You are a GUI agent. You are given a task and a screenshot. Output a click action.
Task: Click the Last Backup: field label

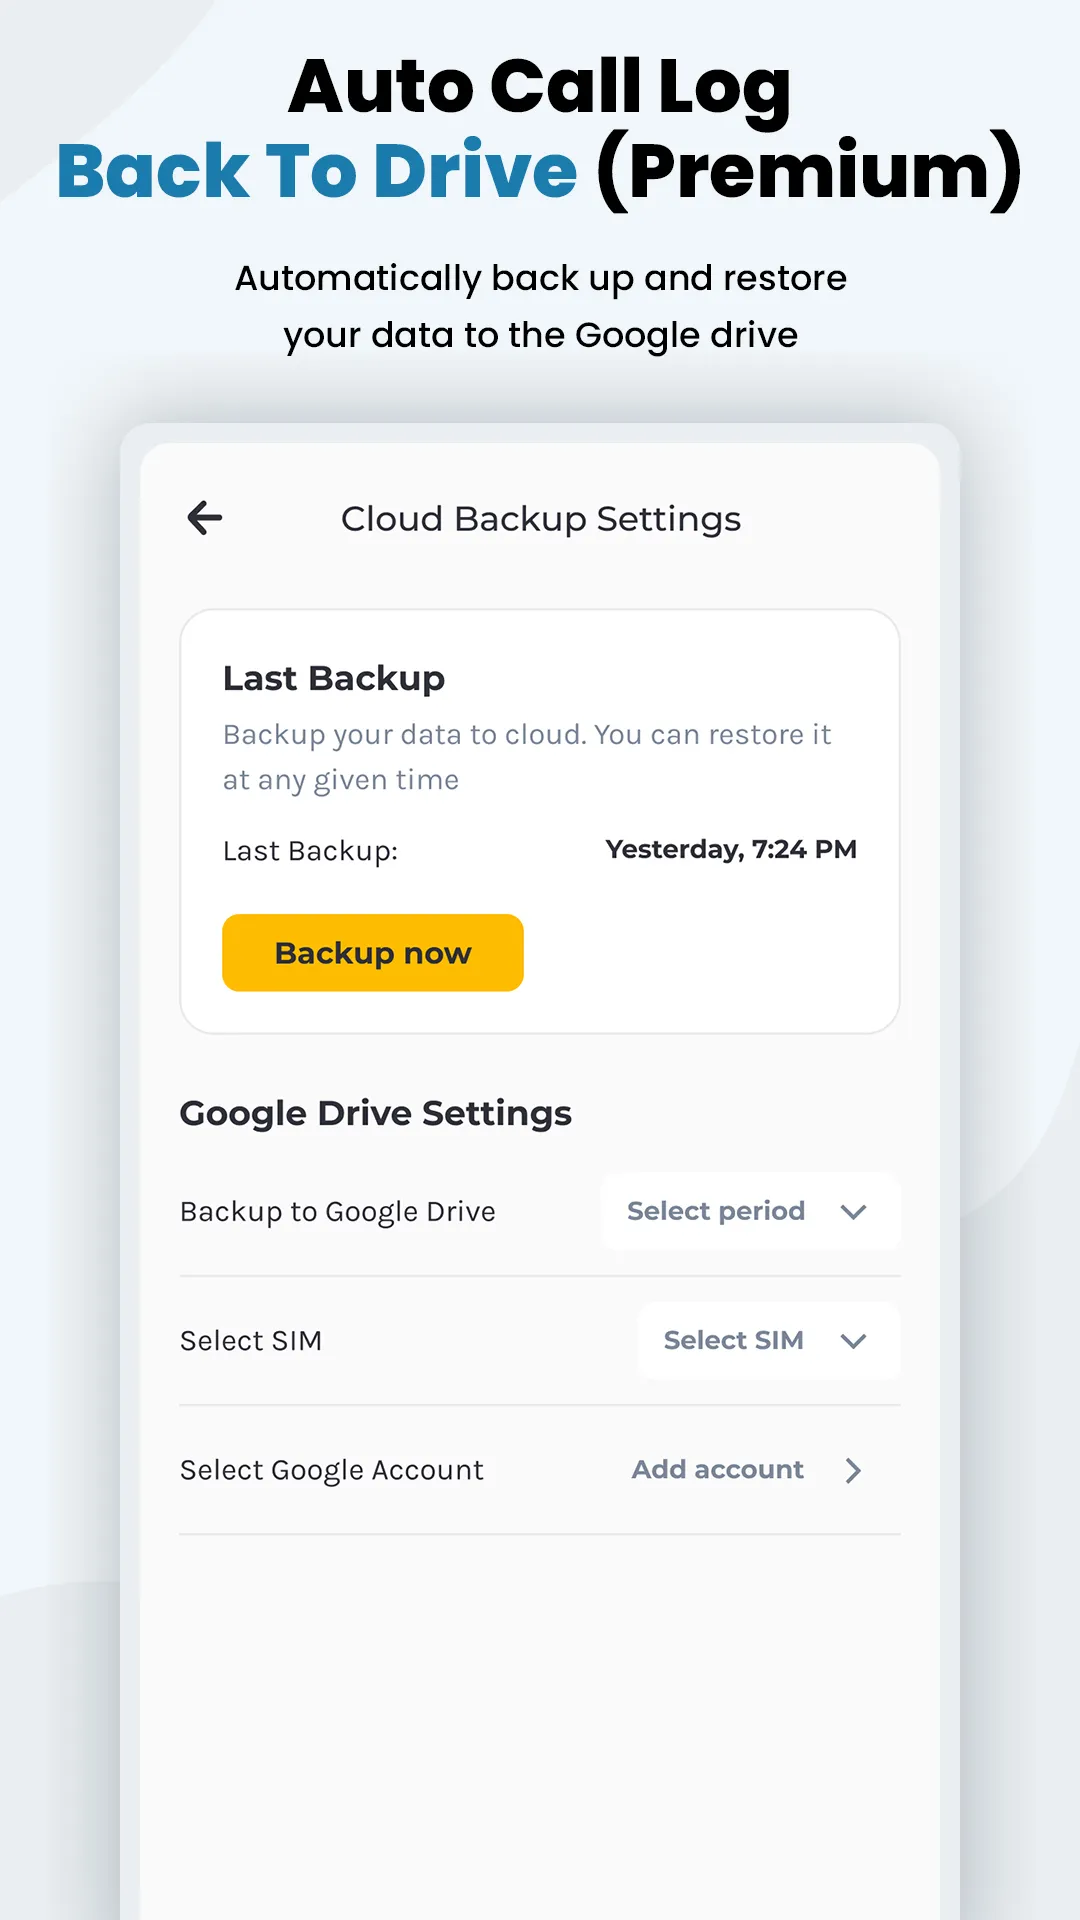(x=310, y=851)
